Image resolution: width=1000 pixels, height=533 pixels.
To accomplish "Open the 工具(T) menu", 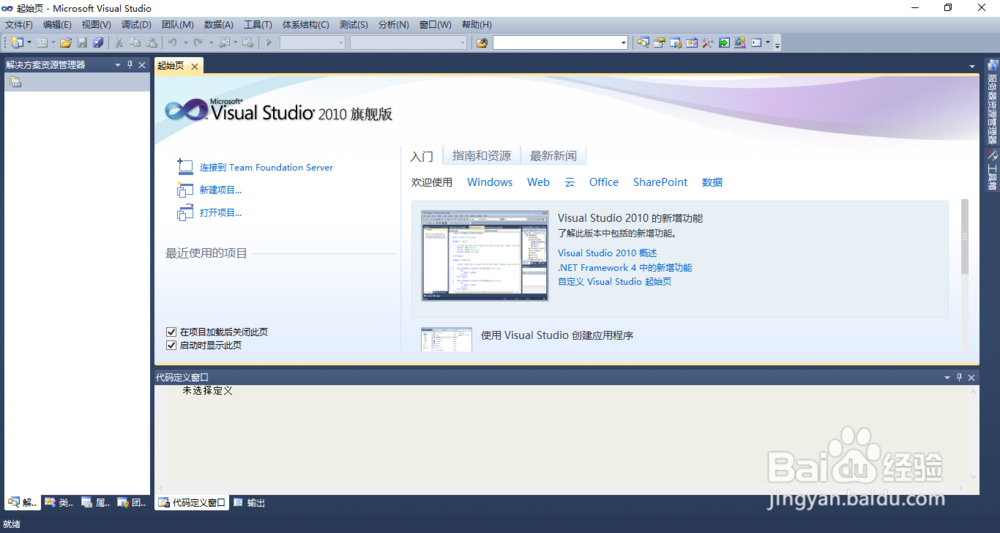I will (x=258, y=24).
